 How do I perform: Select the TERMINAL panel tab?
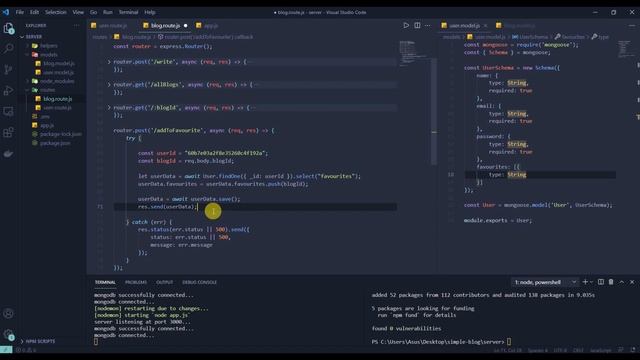[x=105, y=282]
